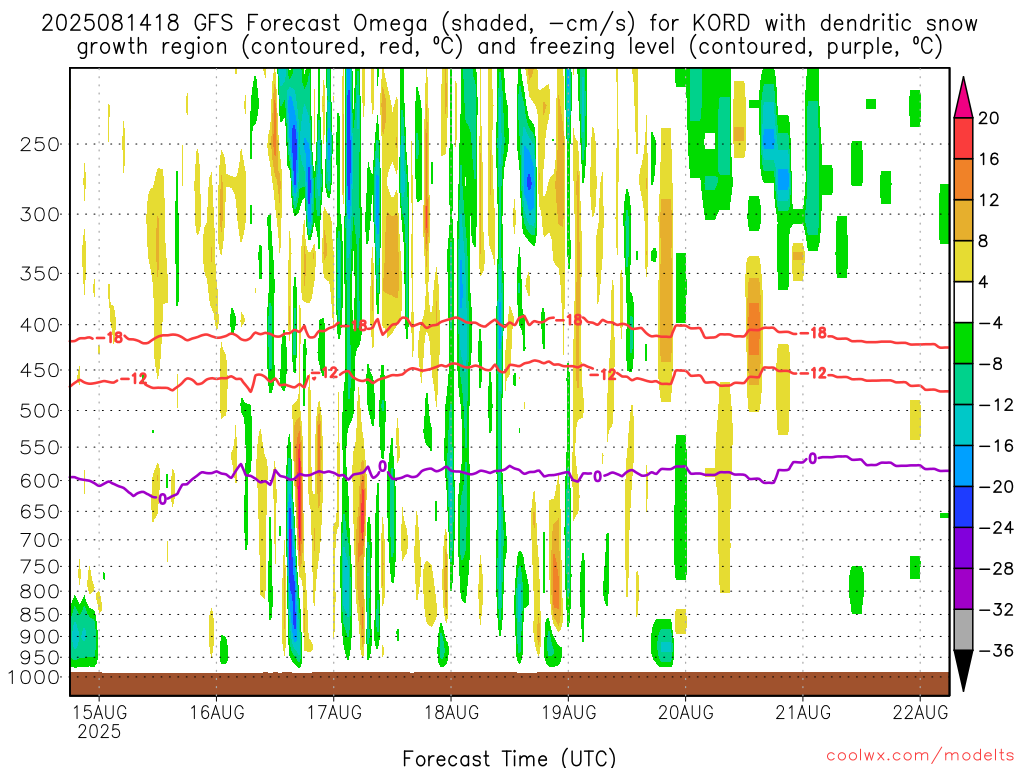Image resolution: width=1024 pixels, height=768 pixels.
Task: Click the 16AUG date label
Action: [x=217, y=712]
